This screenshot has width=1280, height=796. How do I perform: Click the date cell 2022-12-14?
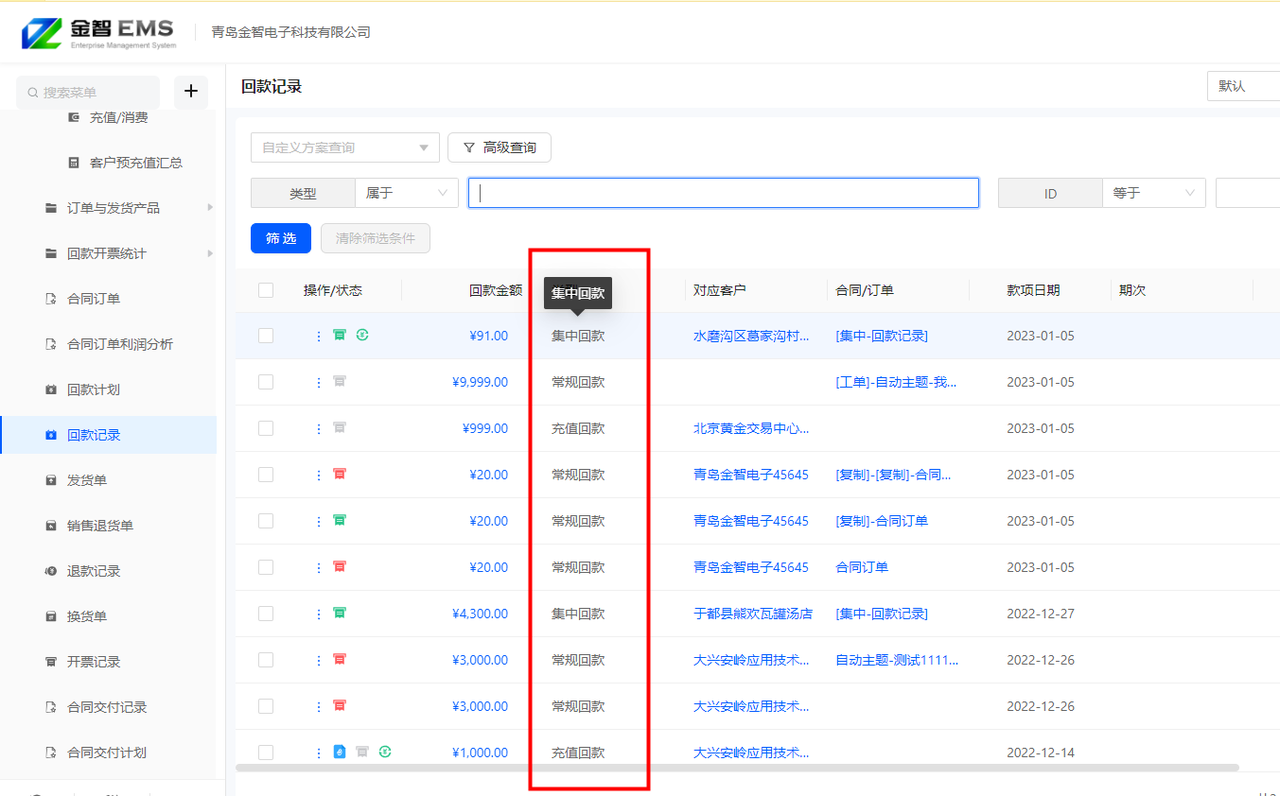(x=1040, y=752)
